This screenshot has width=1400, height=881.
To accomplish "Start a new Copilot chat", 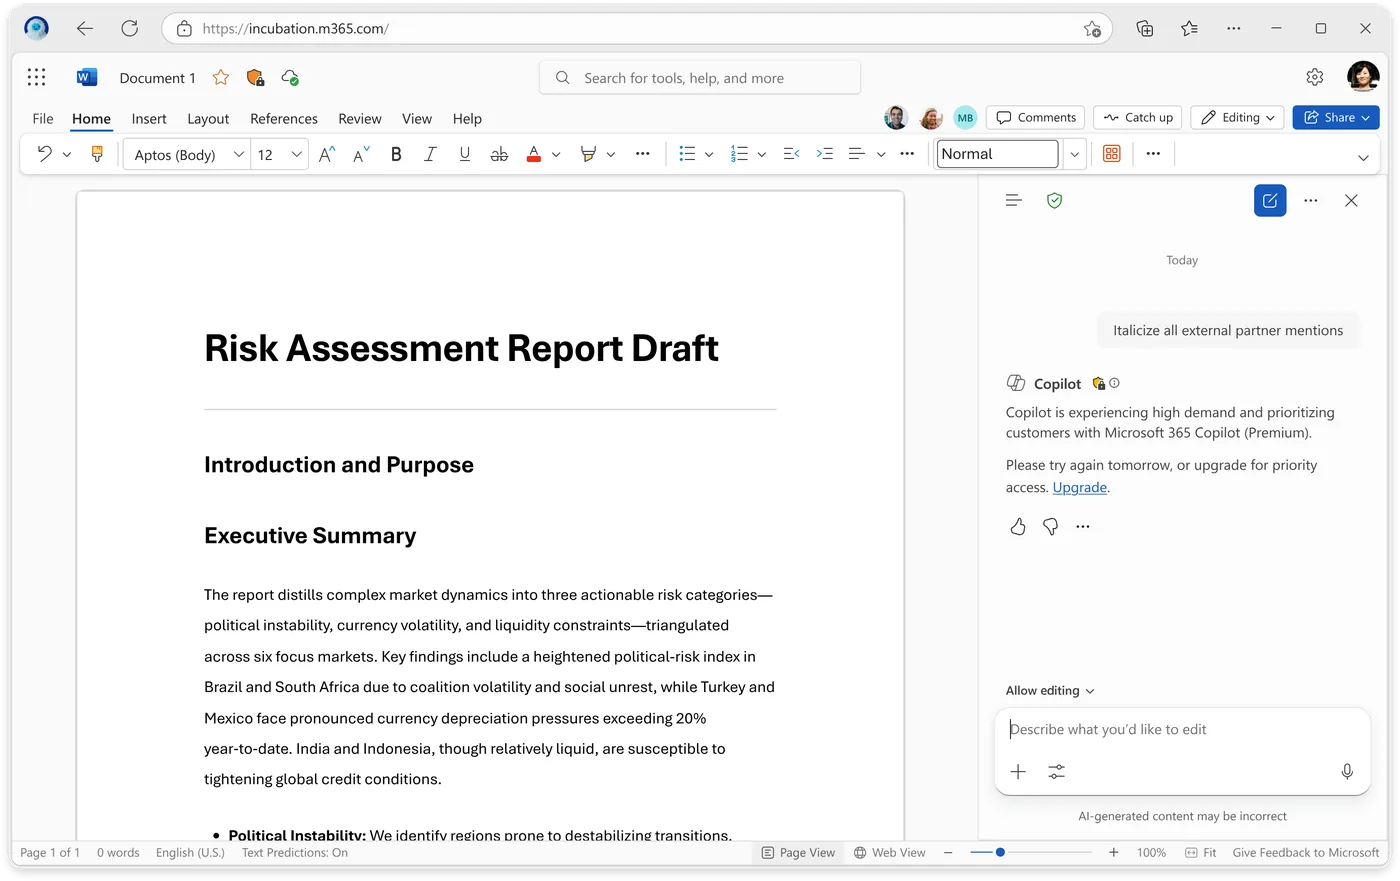I will coord(1270,201).
